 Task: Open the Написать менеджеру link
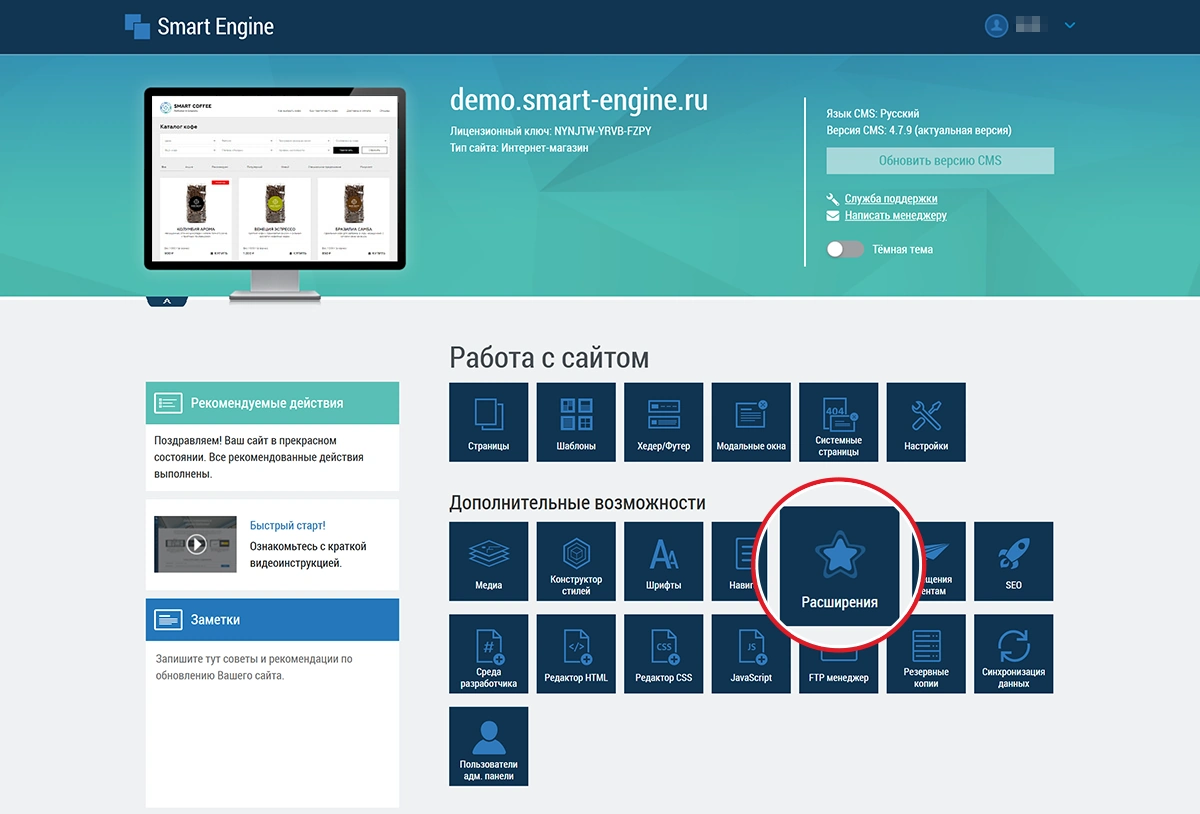coord(895,215)
